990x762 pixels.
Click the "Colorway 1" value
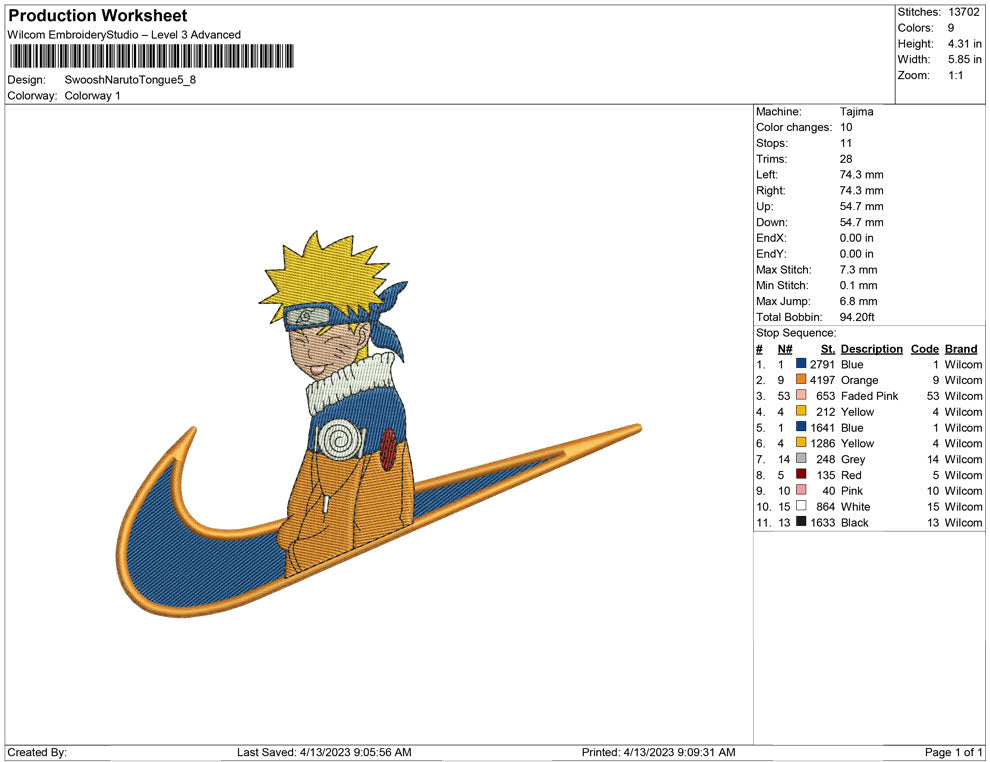[x=92, y=96]
